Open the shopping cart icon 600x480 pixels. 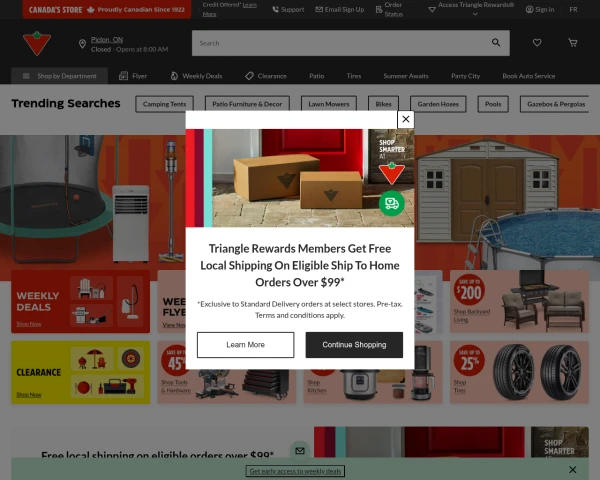572,42
